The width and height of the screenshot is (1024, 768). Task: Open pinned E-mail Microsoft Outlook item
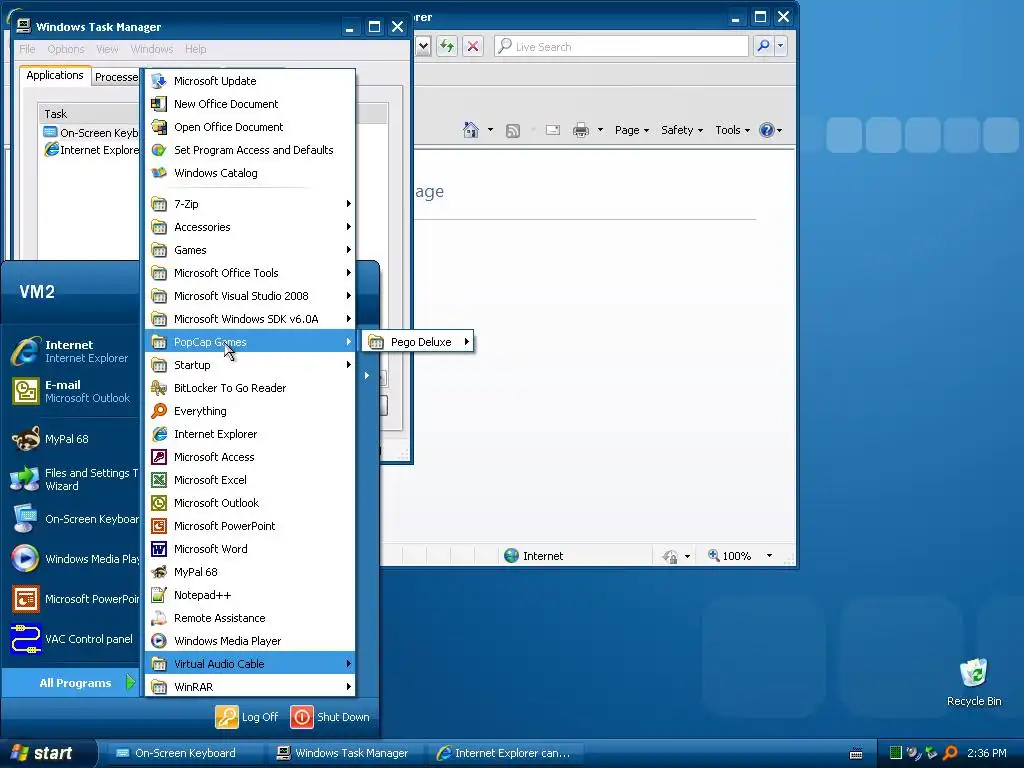pyautogui.click(x=72, y=391)
